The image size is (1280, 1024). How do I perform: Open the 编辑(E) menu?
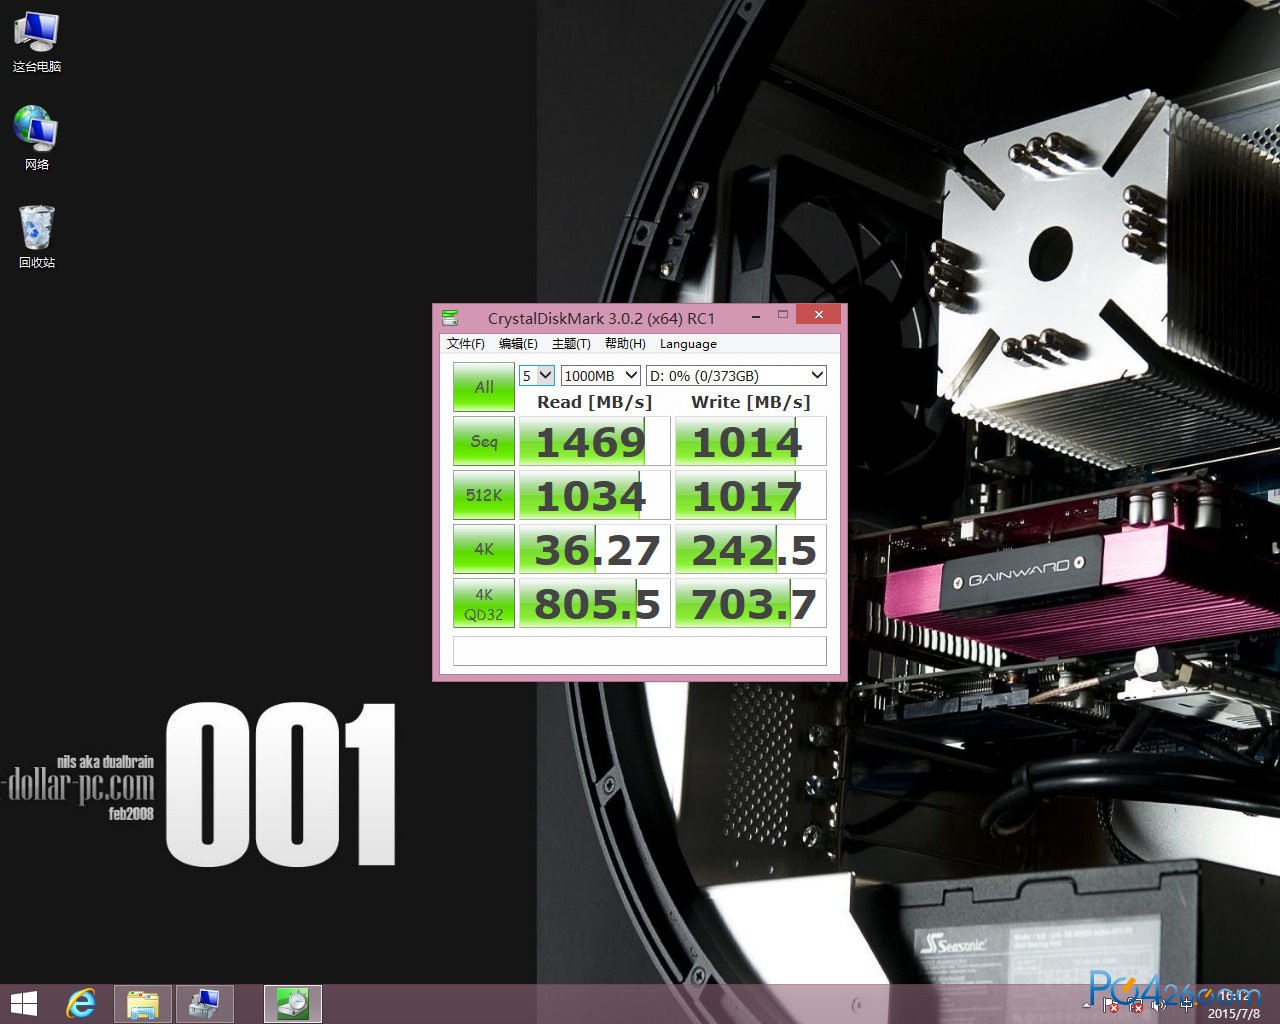coord(518,344)
